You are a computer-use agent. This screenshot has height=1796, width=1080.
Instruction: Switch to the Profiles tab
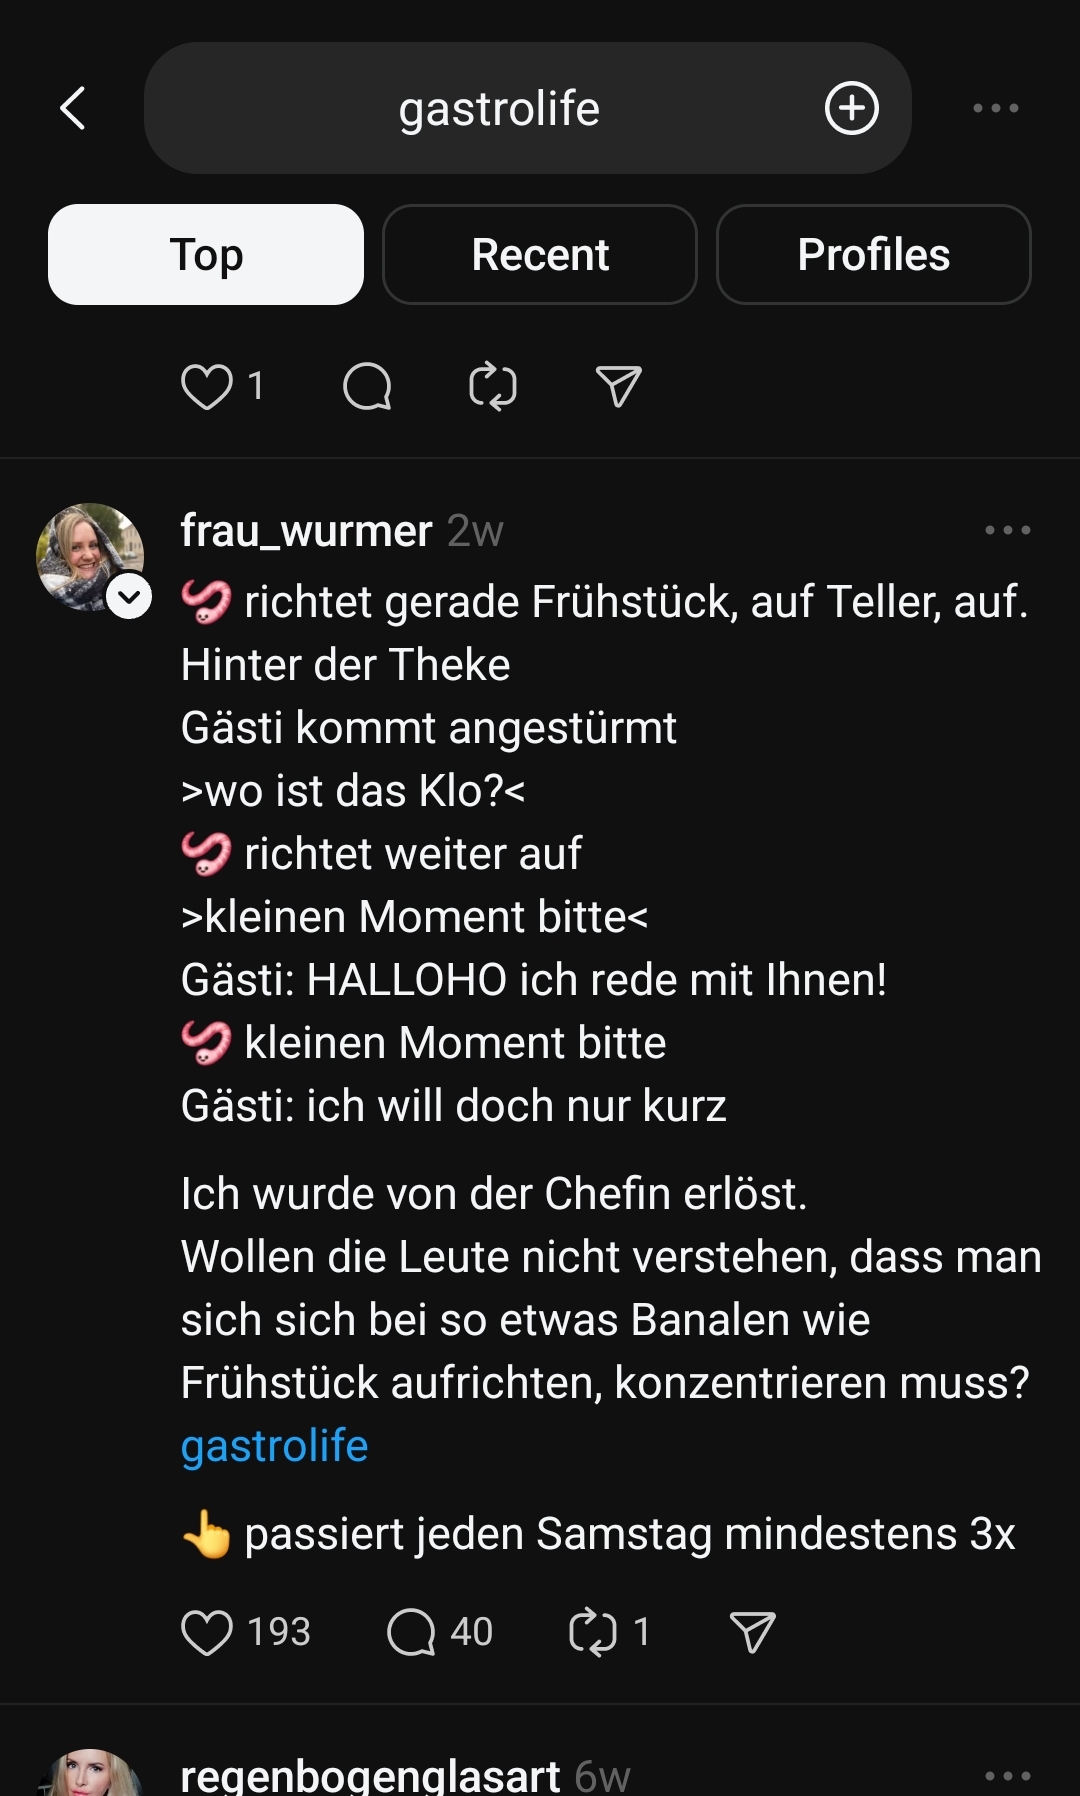(873, 255)
